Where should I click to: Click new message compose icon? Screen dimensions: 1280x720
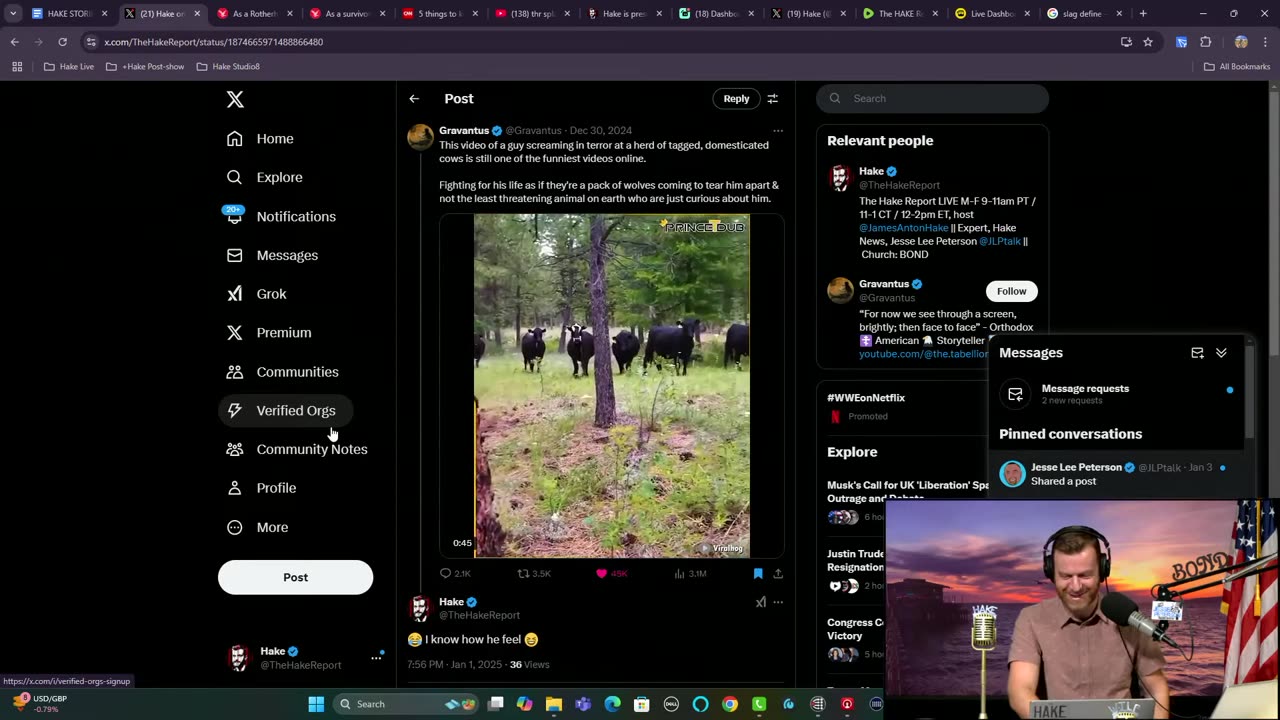pyautogui.click(x=1197, y=353)
